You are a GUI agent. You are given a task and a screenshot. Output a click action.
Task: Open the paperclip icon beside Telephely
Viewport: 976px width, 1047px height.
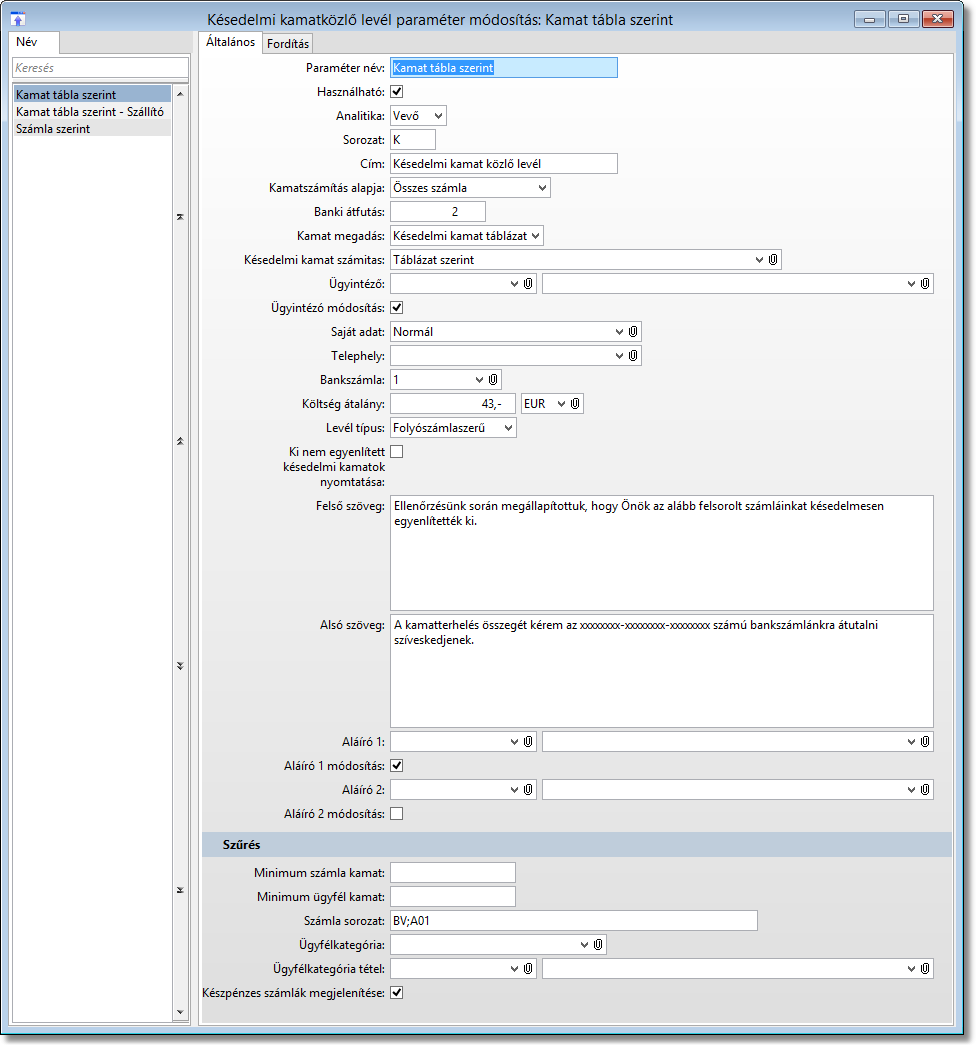(x=633, y=356)
